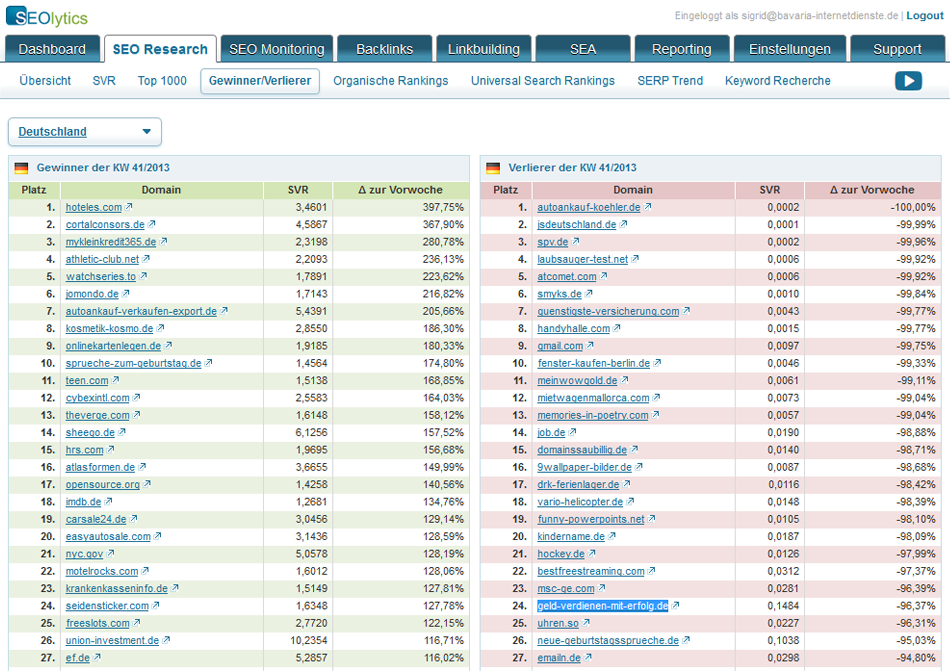This screenshot has width=950, height=671.
Task: Click the Verlierer der KW 41/2013 heading
Action: click(573, 168)
